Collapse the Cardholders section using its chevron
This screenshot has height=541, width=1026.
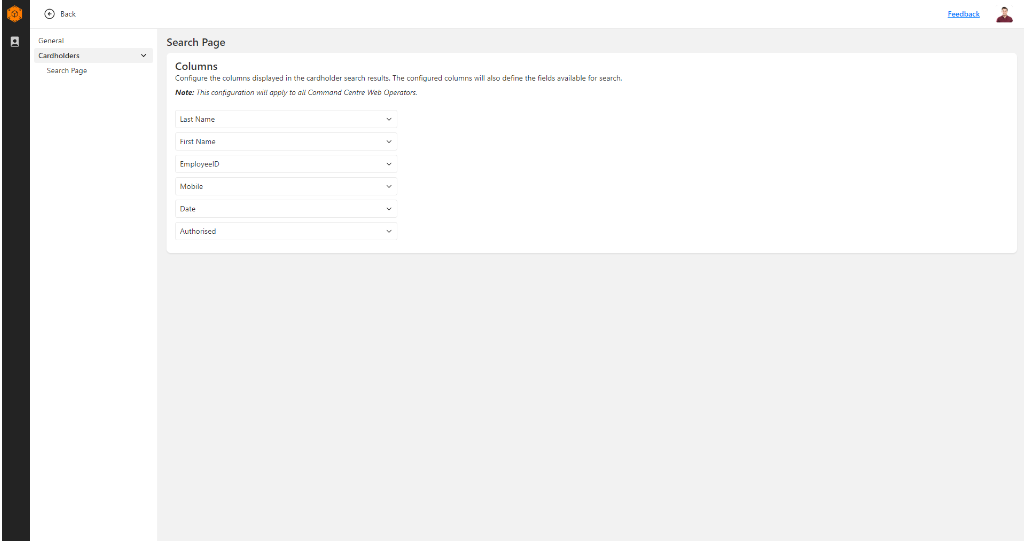point(144,56)
